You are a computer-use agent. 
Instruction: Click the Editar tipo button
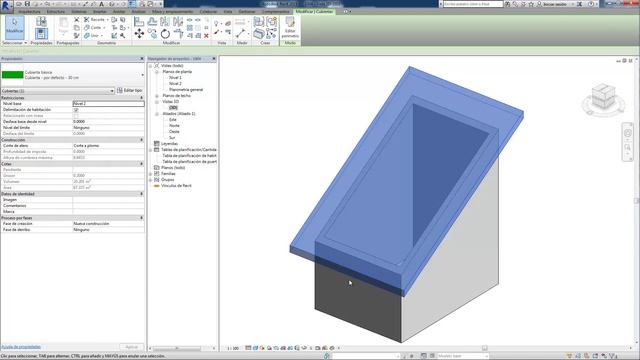click(130, 91)
